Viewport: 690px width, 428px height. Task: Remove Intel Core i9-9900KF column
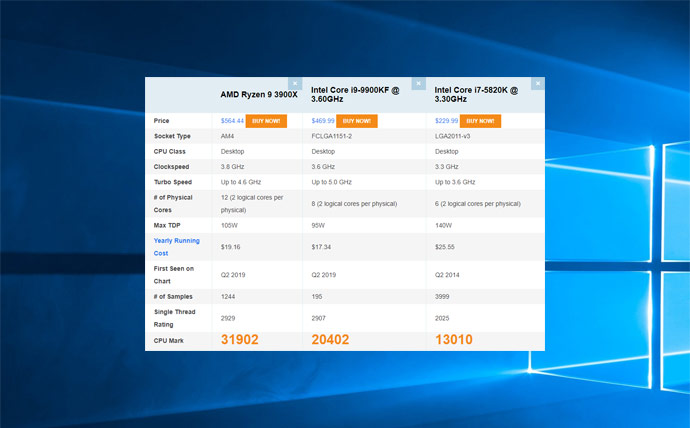(x=416, y=83)
